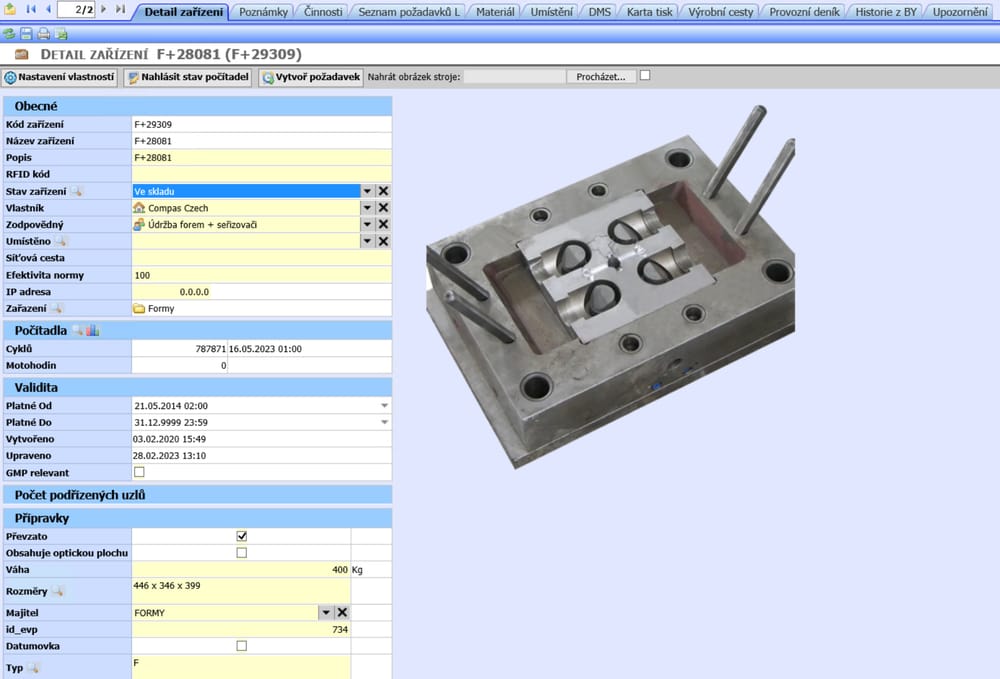1000x679 pixels.
Task: Open Vlastník dropdown
Action: [367, 207]
